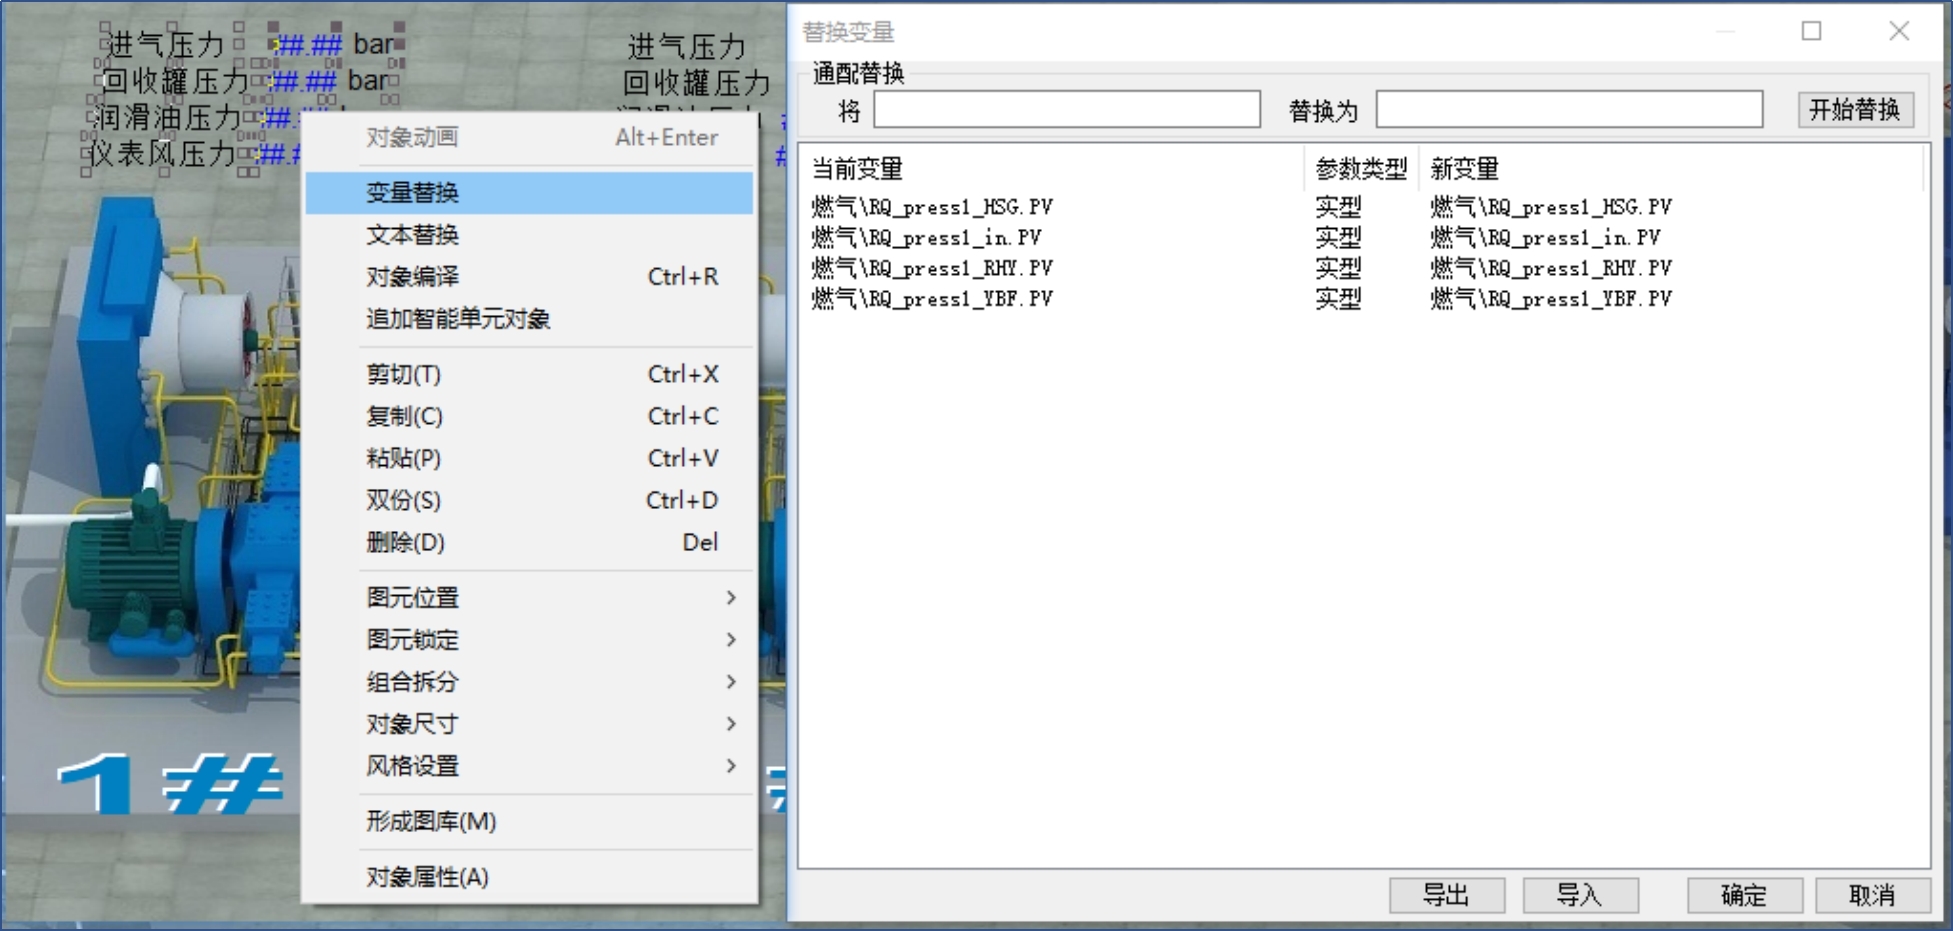Click the 将 search input field

1065,111
